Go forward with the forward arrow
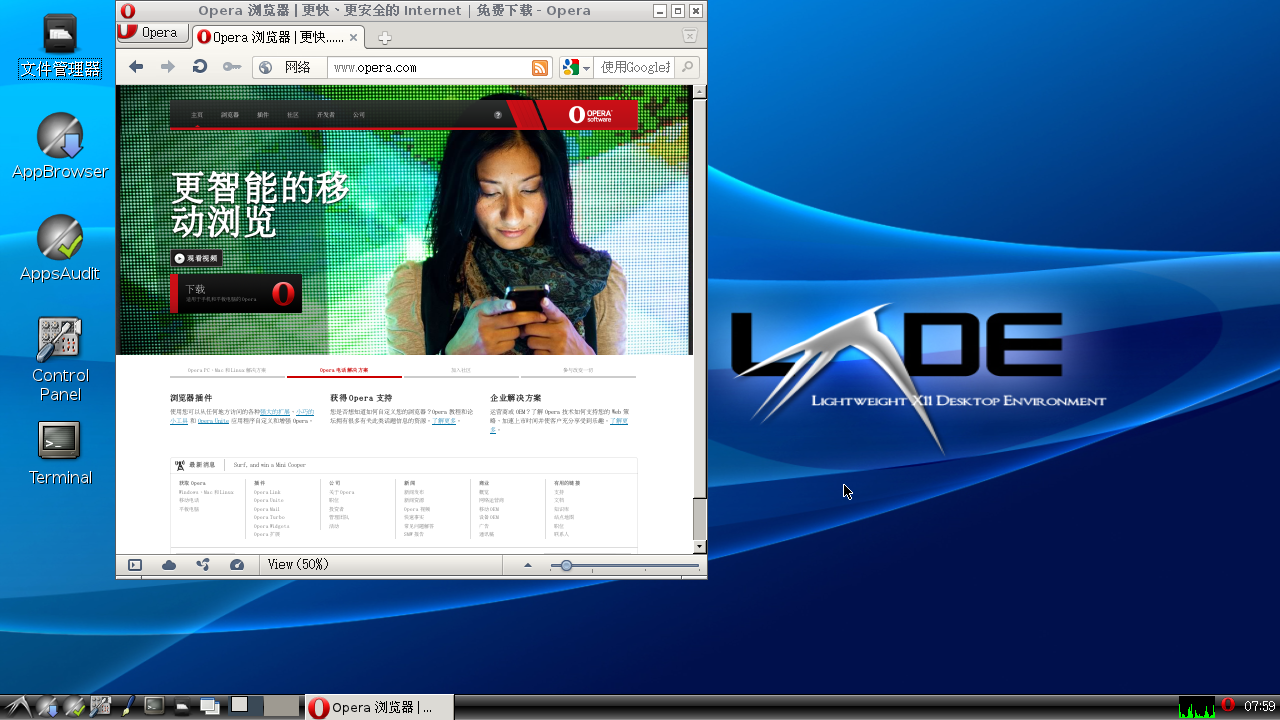 pos(168,67)
